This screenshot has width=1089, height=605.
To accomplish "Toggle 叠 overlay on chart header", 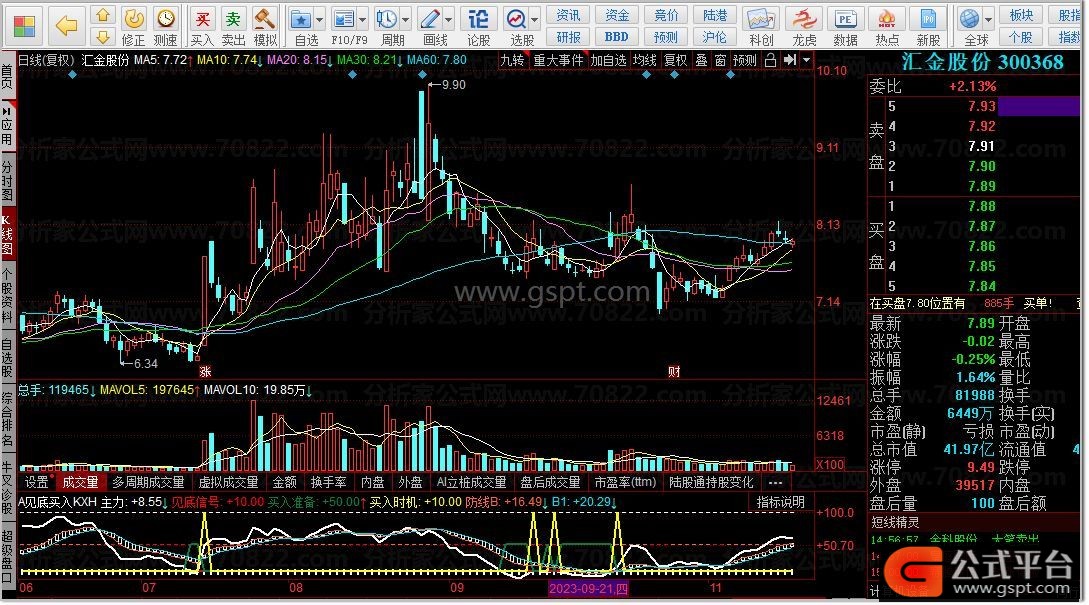I will click(701, 60).
